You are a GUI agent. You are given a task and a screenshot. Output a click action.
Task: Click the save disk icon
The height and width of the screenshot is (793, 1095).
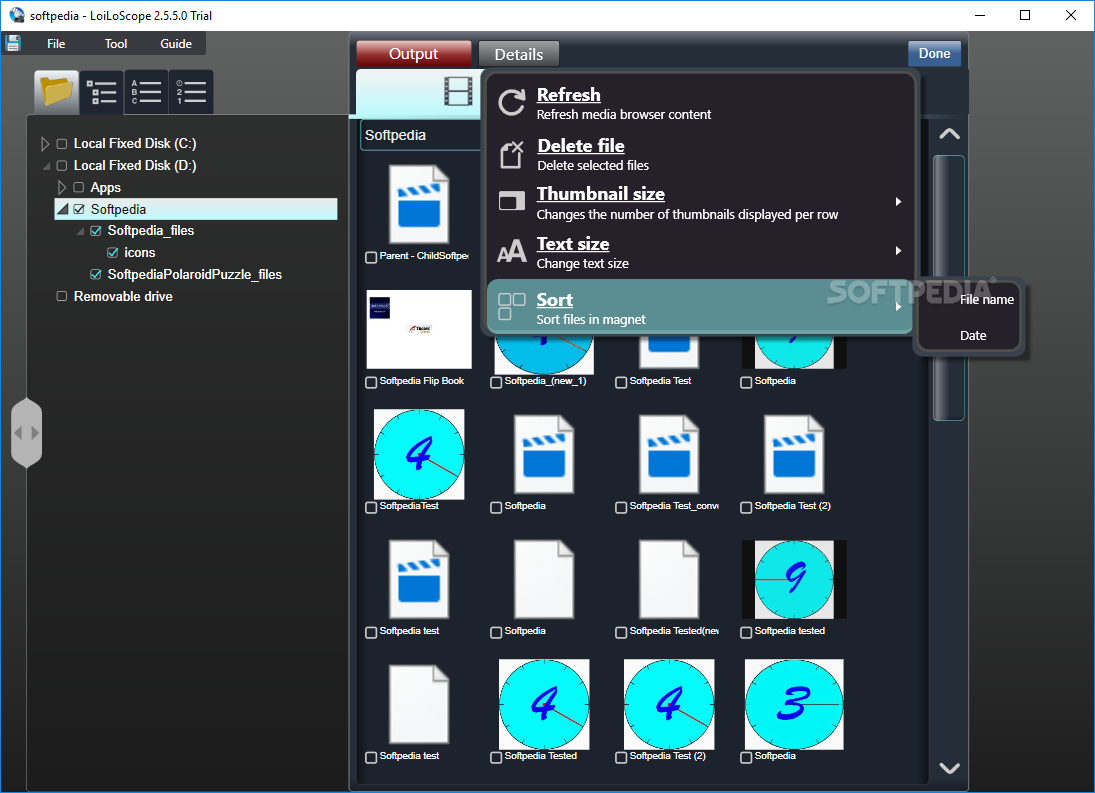point(13,43)
